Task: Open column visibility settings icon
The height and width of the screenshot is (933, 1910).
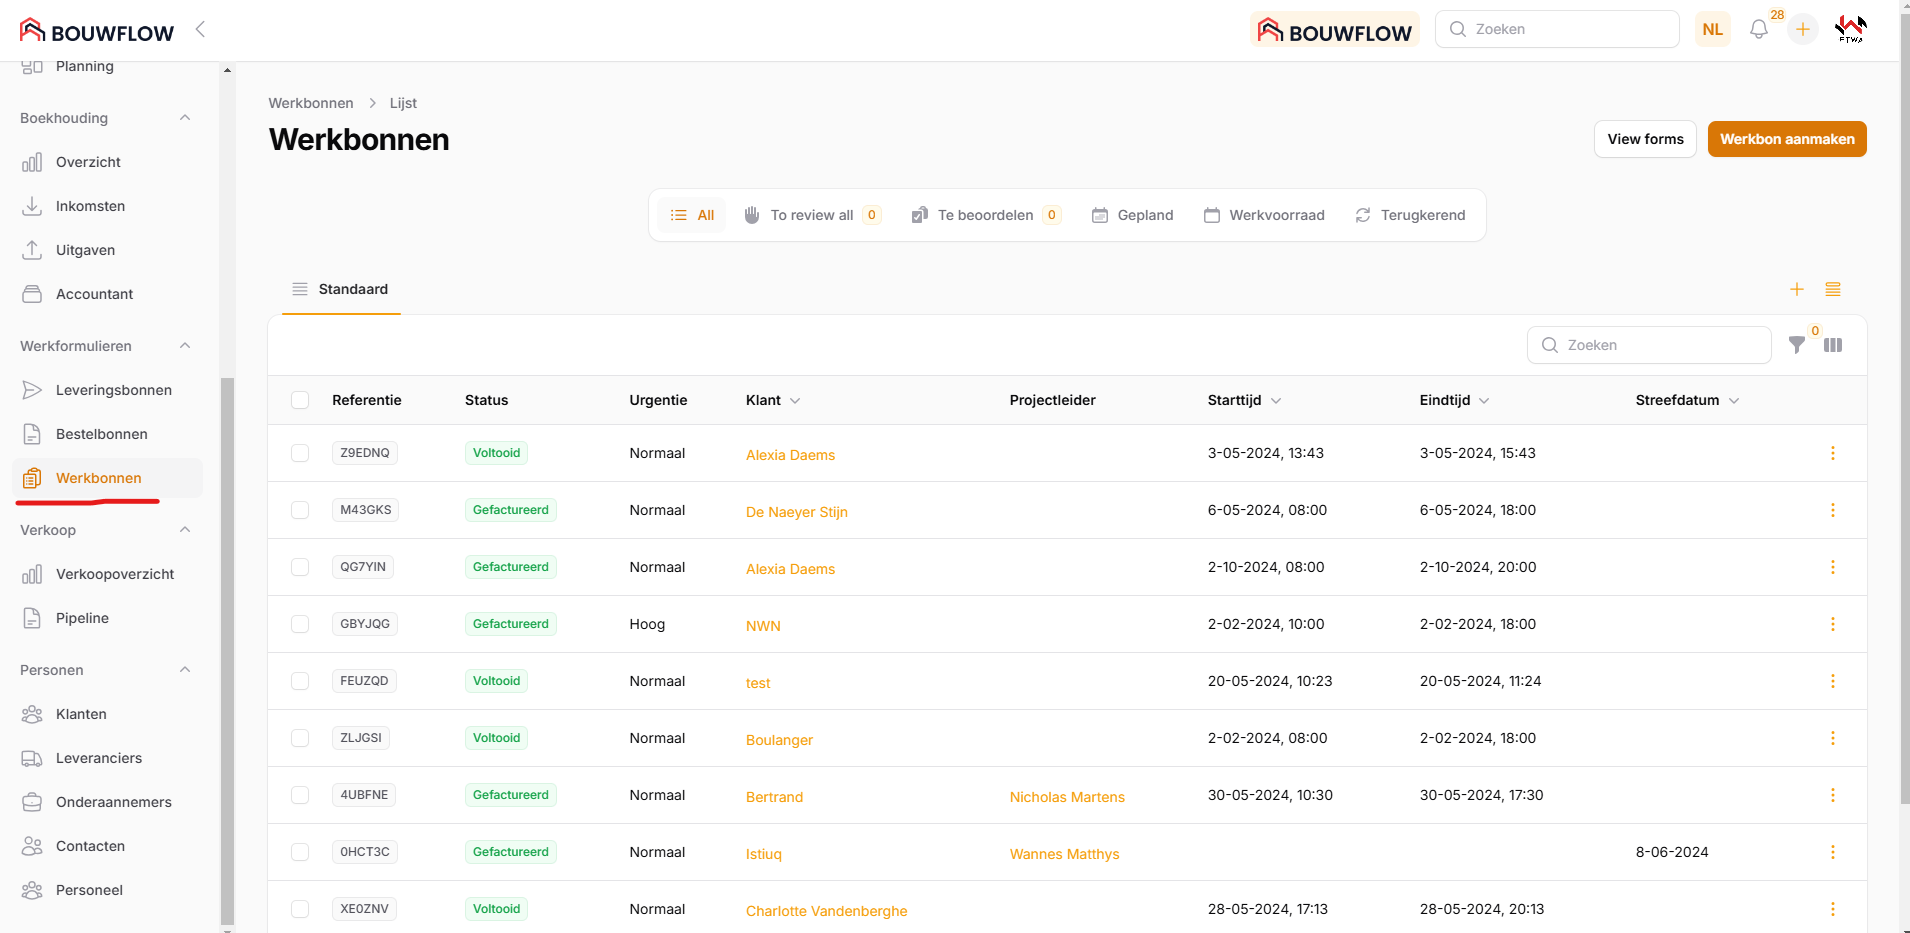Action: pyautogui.click(x=1833, y=345)
